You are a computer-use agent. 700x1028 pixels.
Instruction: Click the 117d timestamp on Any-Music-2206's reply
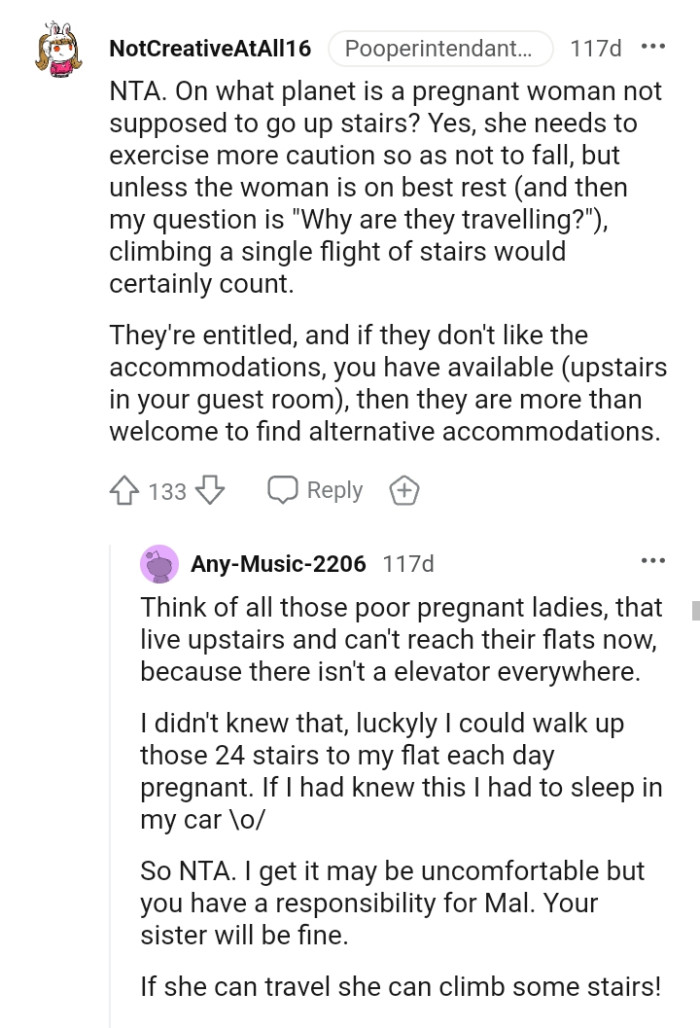point(408,564)
